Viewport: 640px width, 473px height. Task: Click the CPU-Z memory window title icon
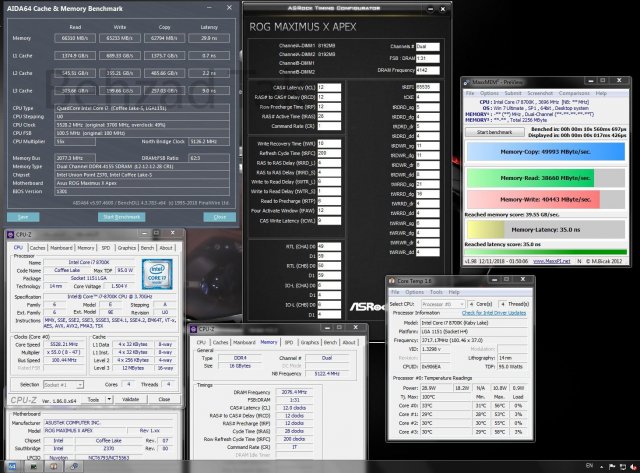(x=193, y=329)
